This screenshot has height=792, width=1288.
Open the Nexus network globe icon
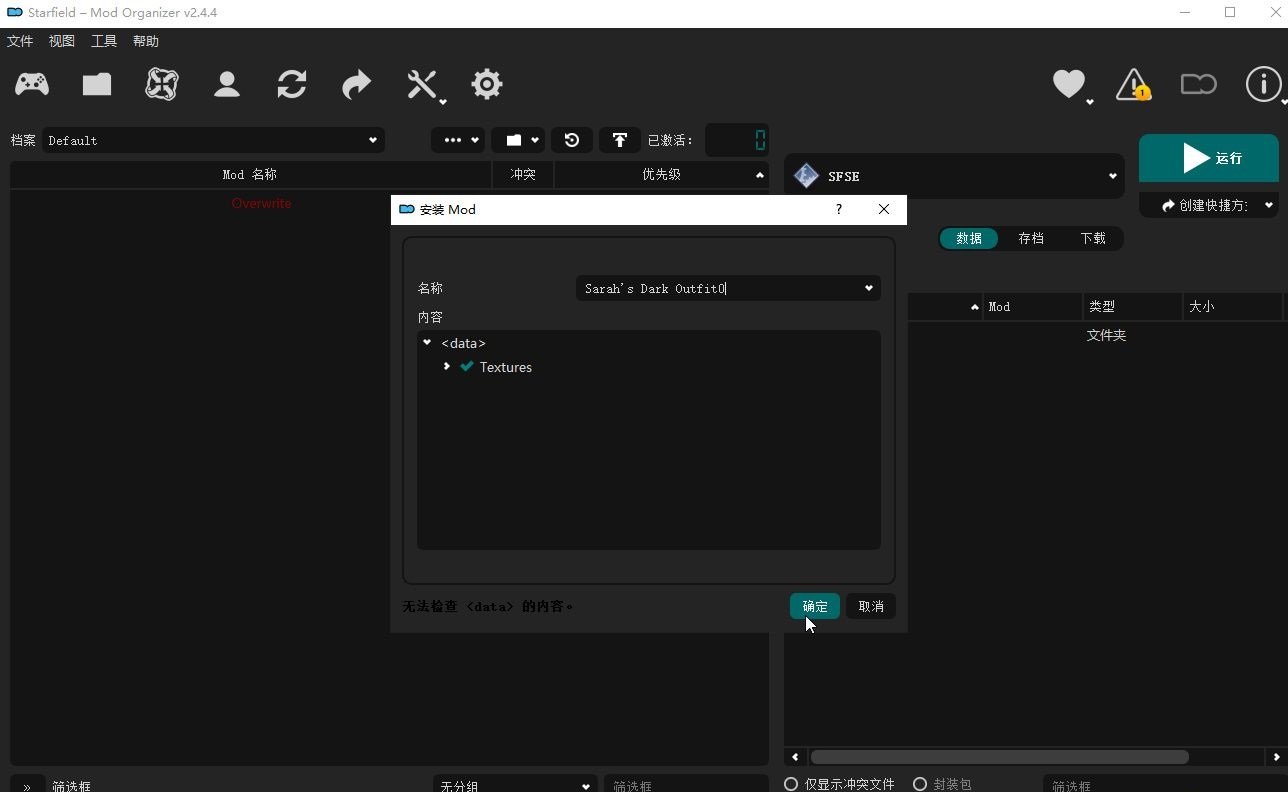(x=161, y=84)
